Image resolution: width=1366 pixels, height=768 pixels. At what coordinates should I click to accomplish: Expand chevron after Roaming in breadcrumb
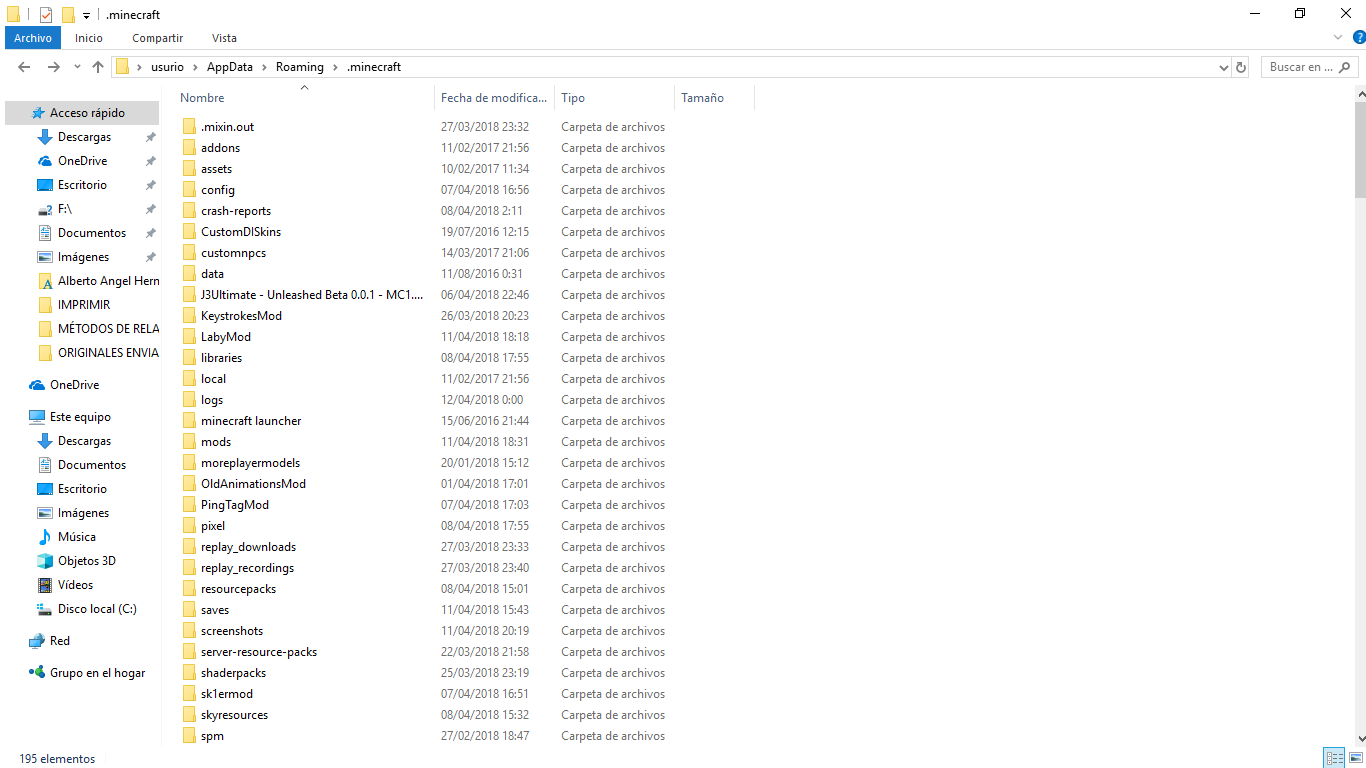click(336, 67)
